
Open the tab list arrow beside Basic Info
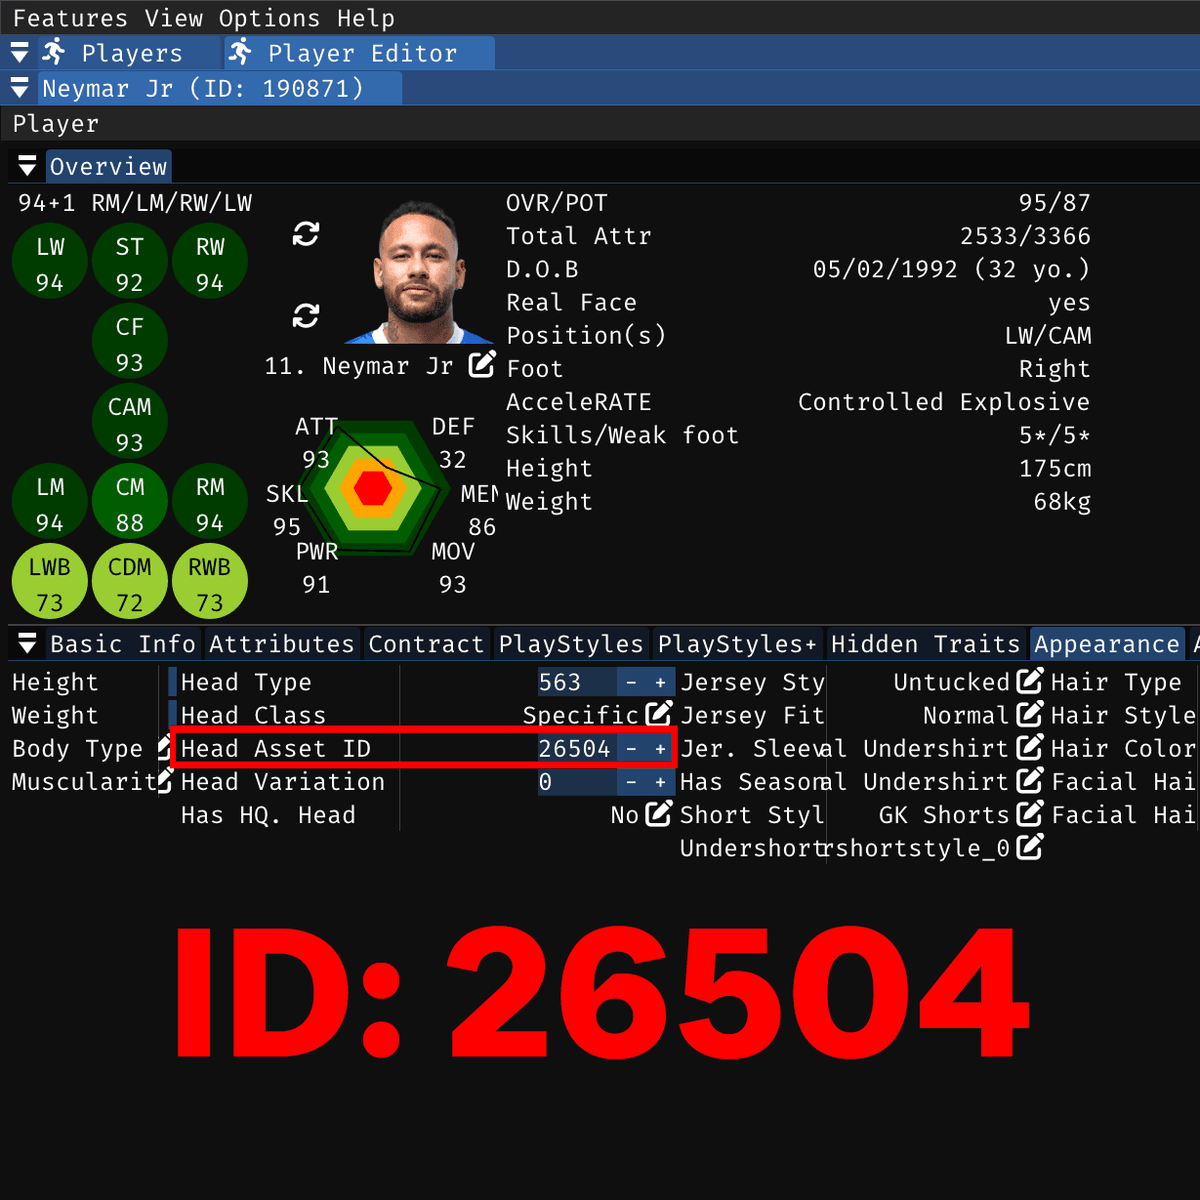click(27, 644)
